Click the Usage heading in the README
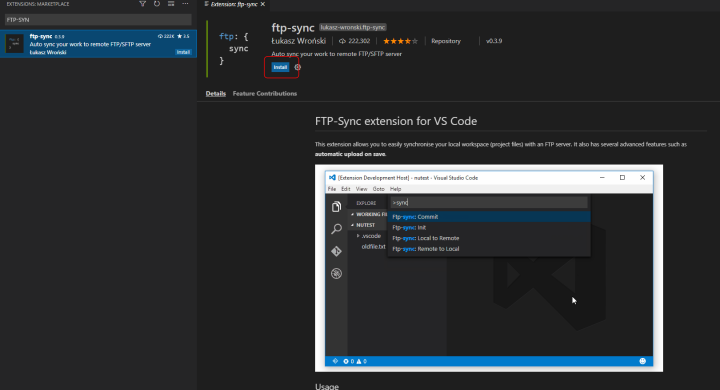 point(327,386)
